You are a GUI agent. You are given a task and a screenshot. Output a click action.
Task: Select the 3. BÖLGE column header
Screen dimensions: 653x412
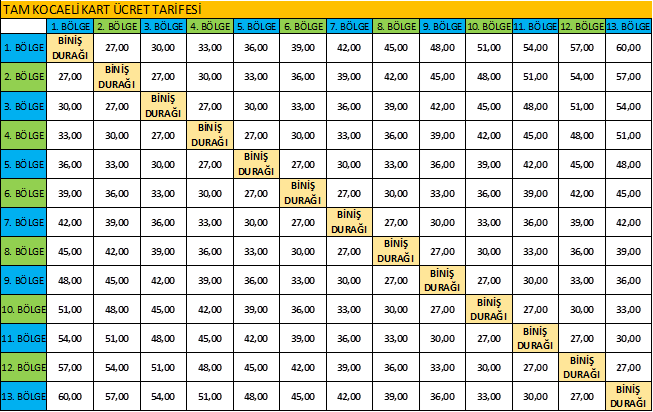pos(163,24)
